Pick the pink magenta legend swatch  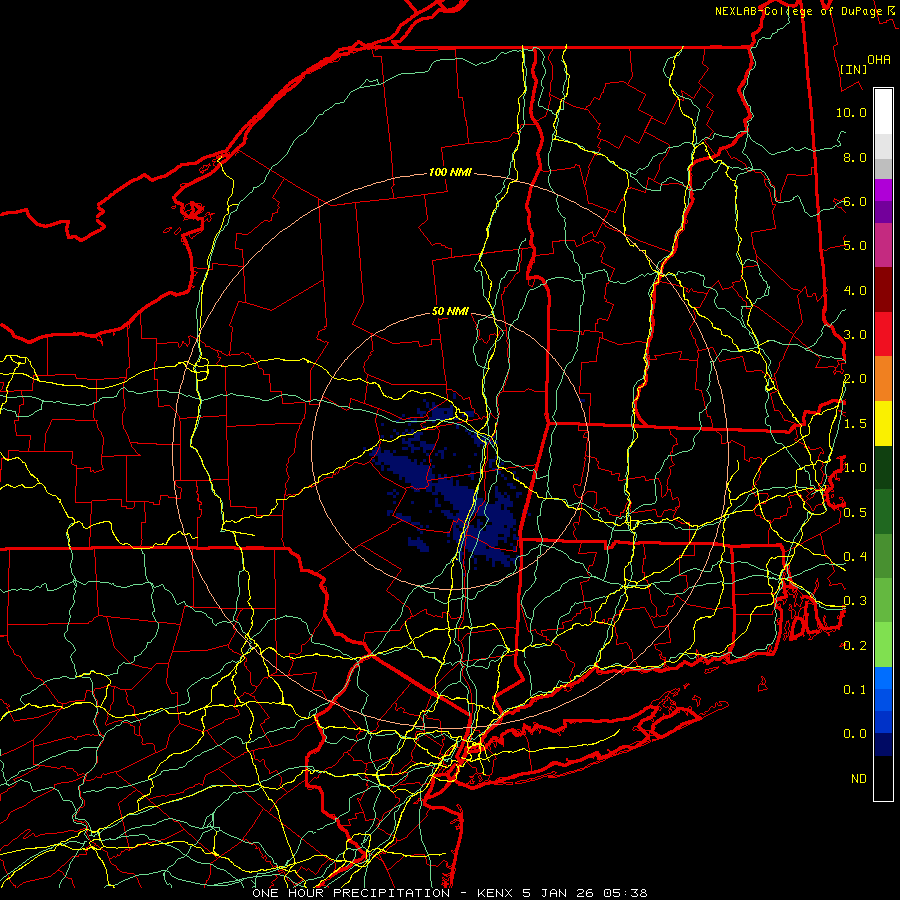[883, 245]
